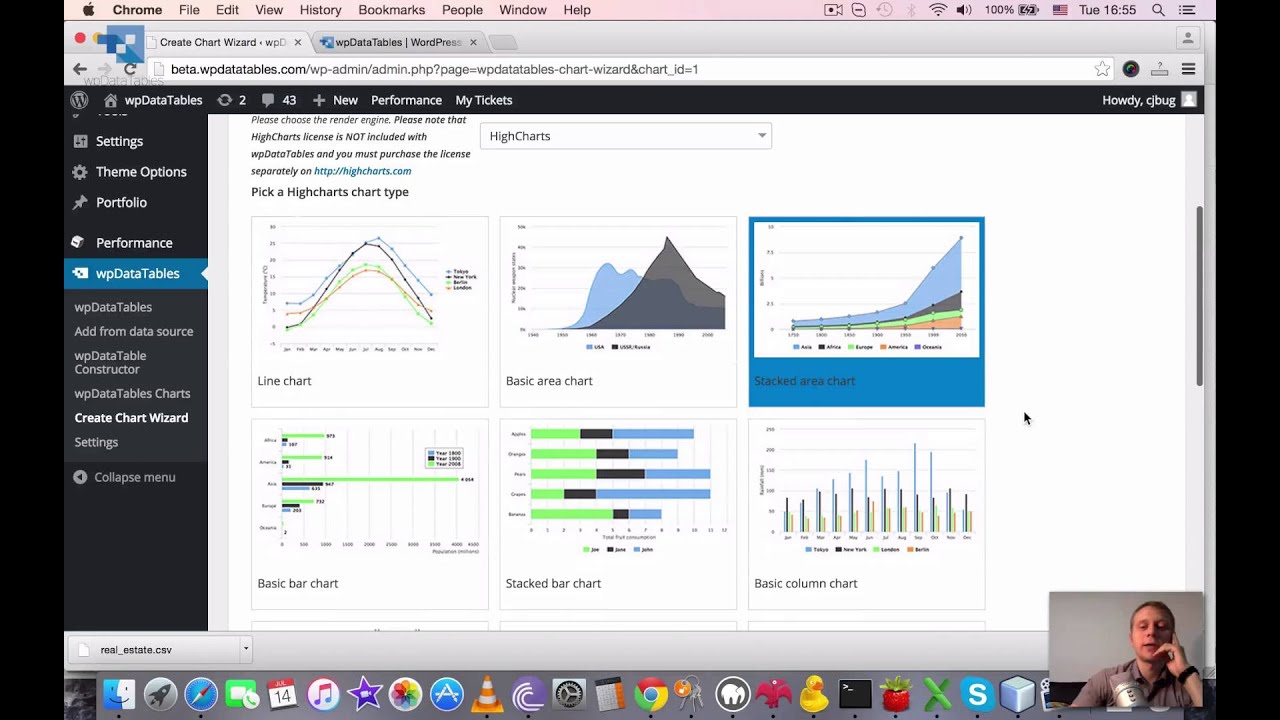Click the WordPress logo in admin bar
This screenshot has width=1280, height=720.
pos(79,100)
